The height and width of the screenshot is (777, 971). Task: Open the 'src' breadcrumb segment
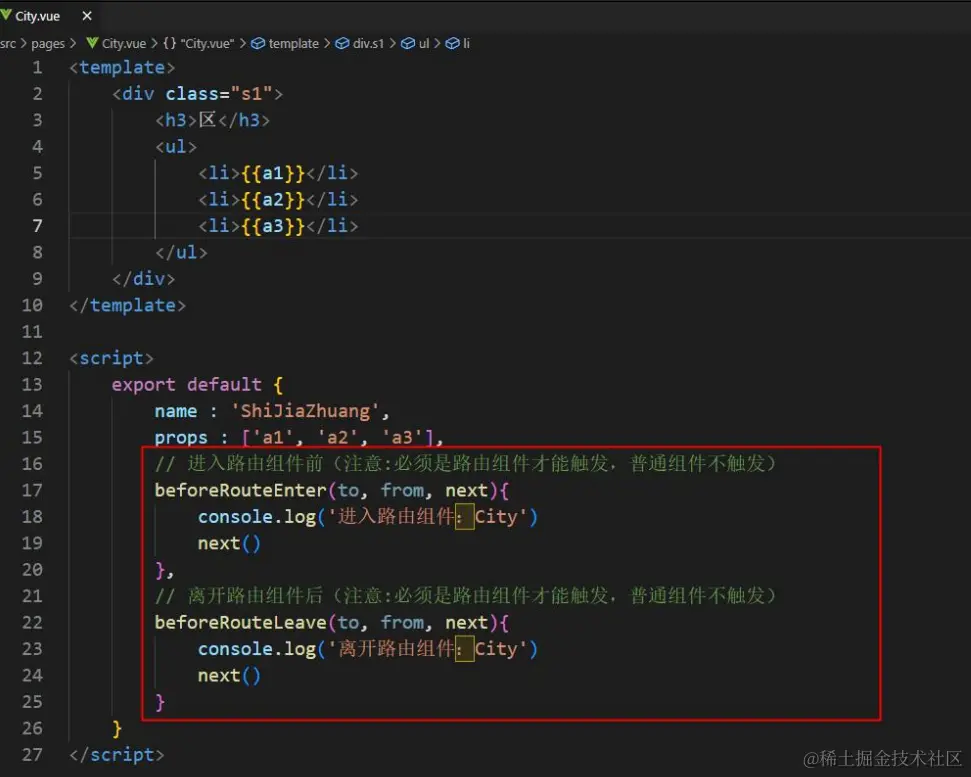8,43
